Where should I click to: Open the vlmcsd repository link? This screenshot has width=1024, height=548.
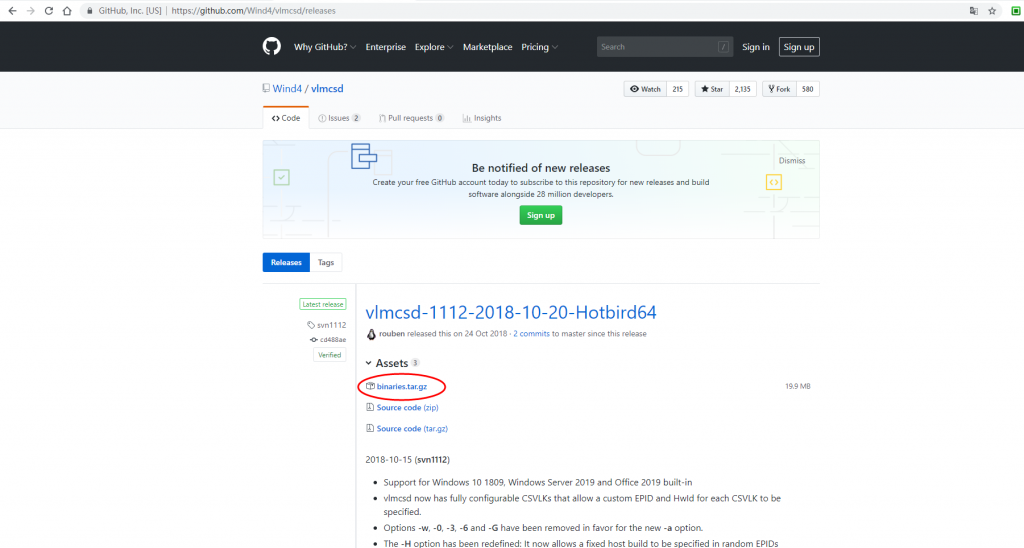click(x=327, y=88)
